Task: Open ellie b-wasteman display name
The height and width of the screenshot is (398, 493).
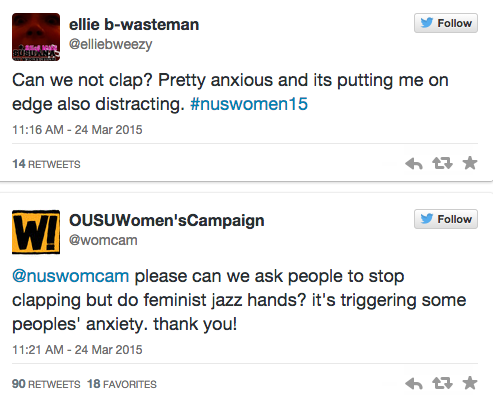Action: tap(134, 25)
